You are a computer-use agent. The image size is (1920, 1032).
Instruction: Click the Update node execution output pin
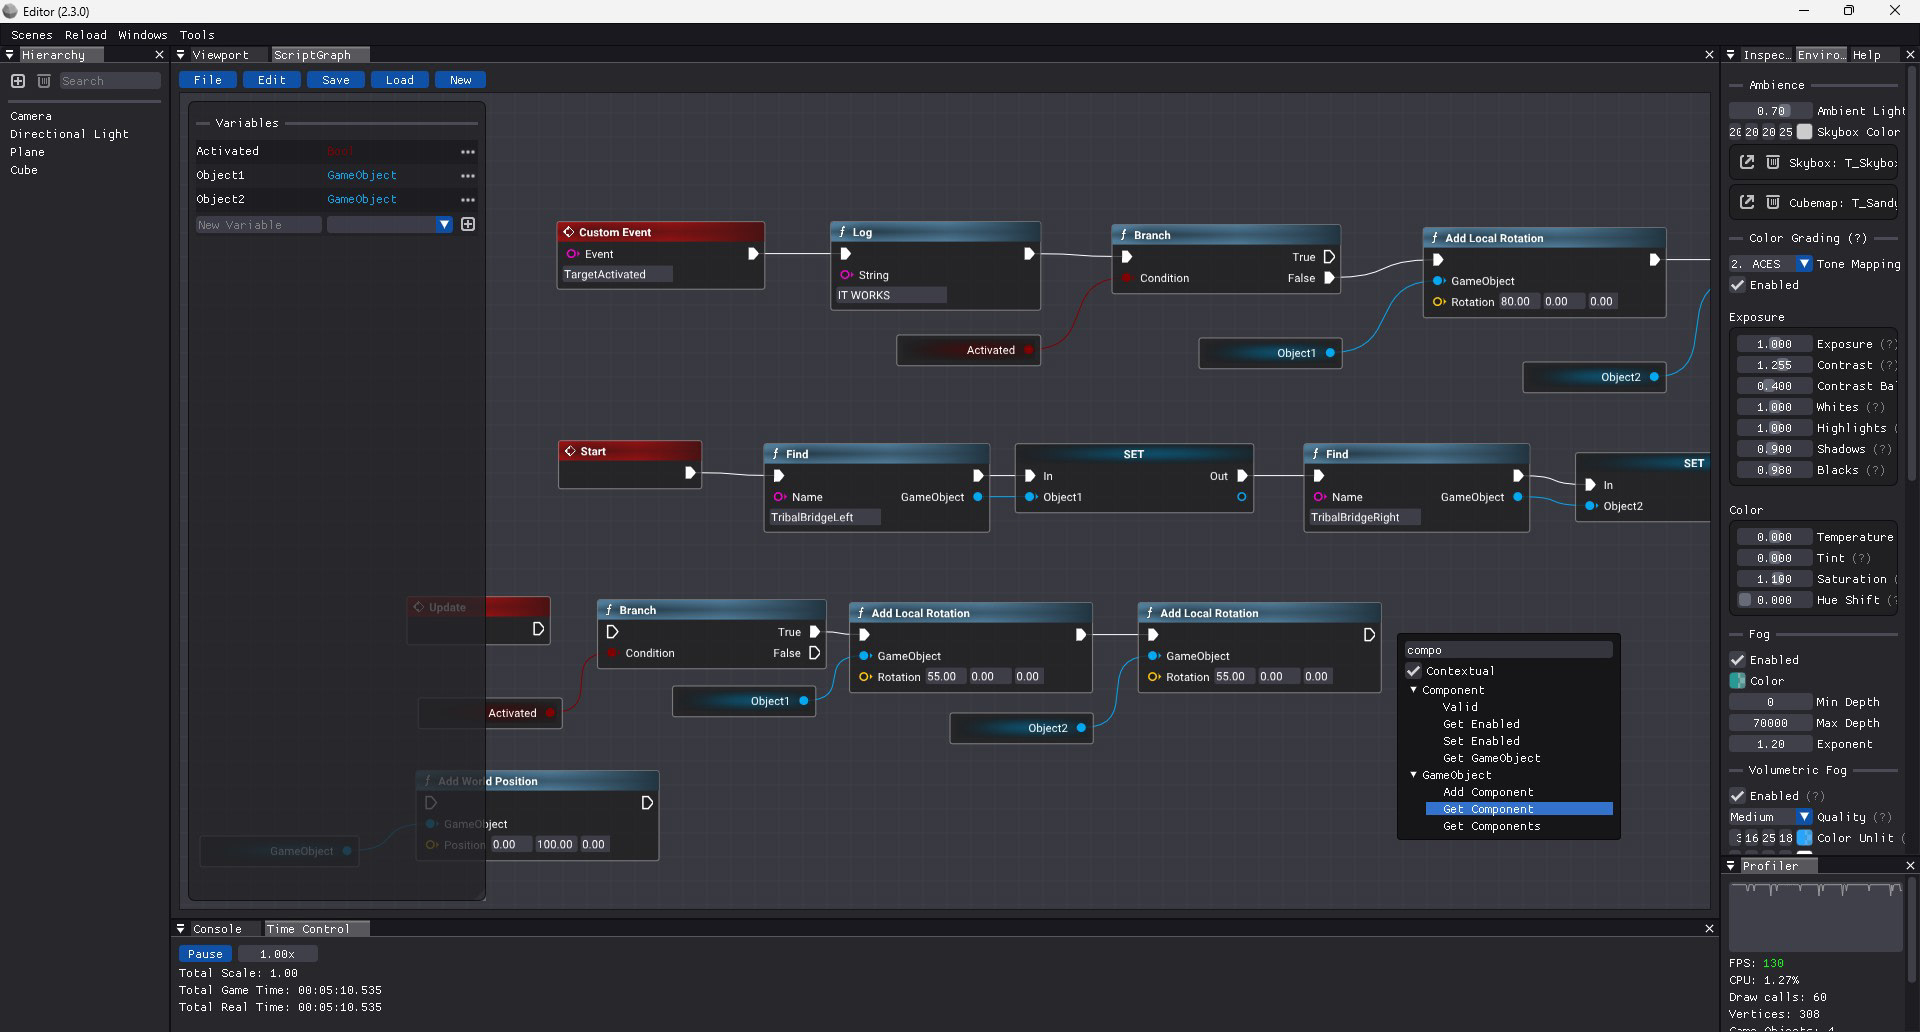(x=538, y=629)
